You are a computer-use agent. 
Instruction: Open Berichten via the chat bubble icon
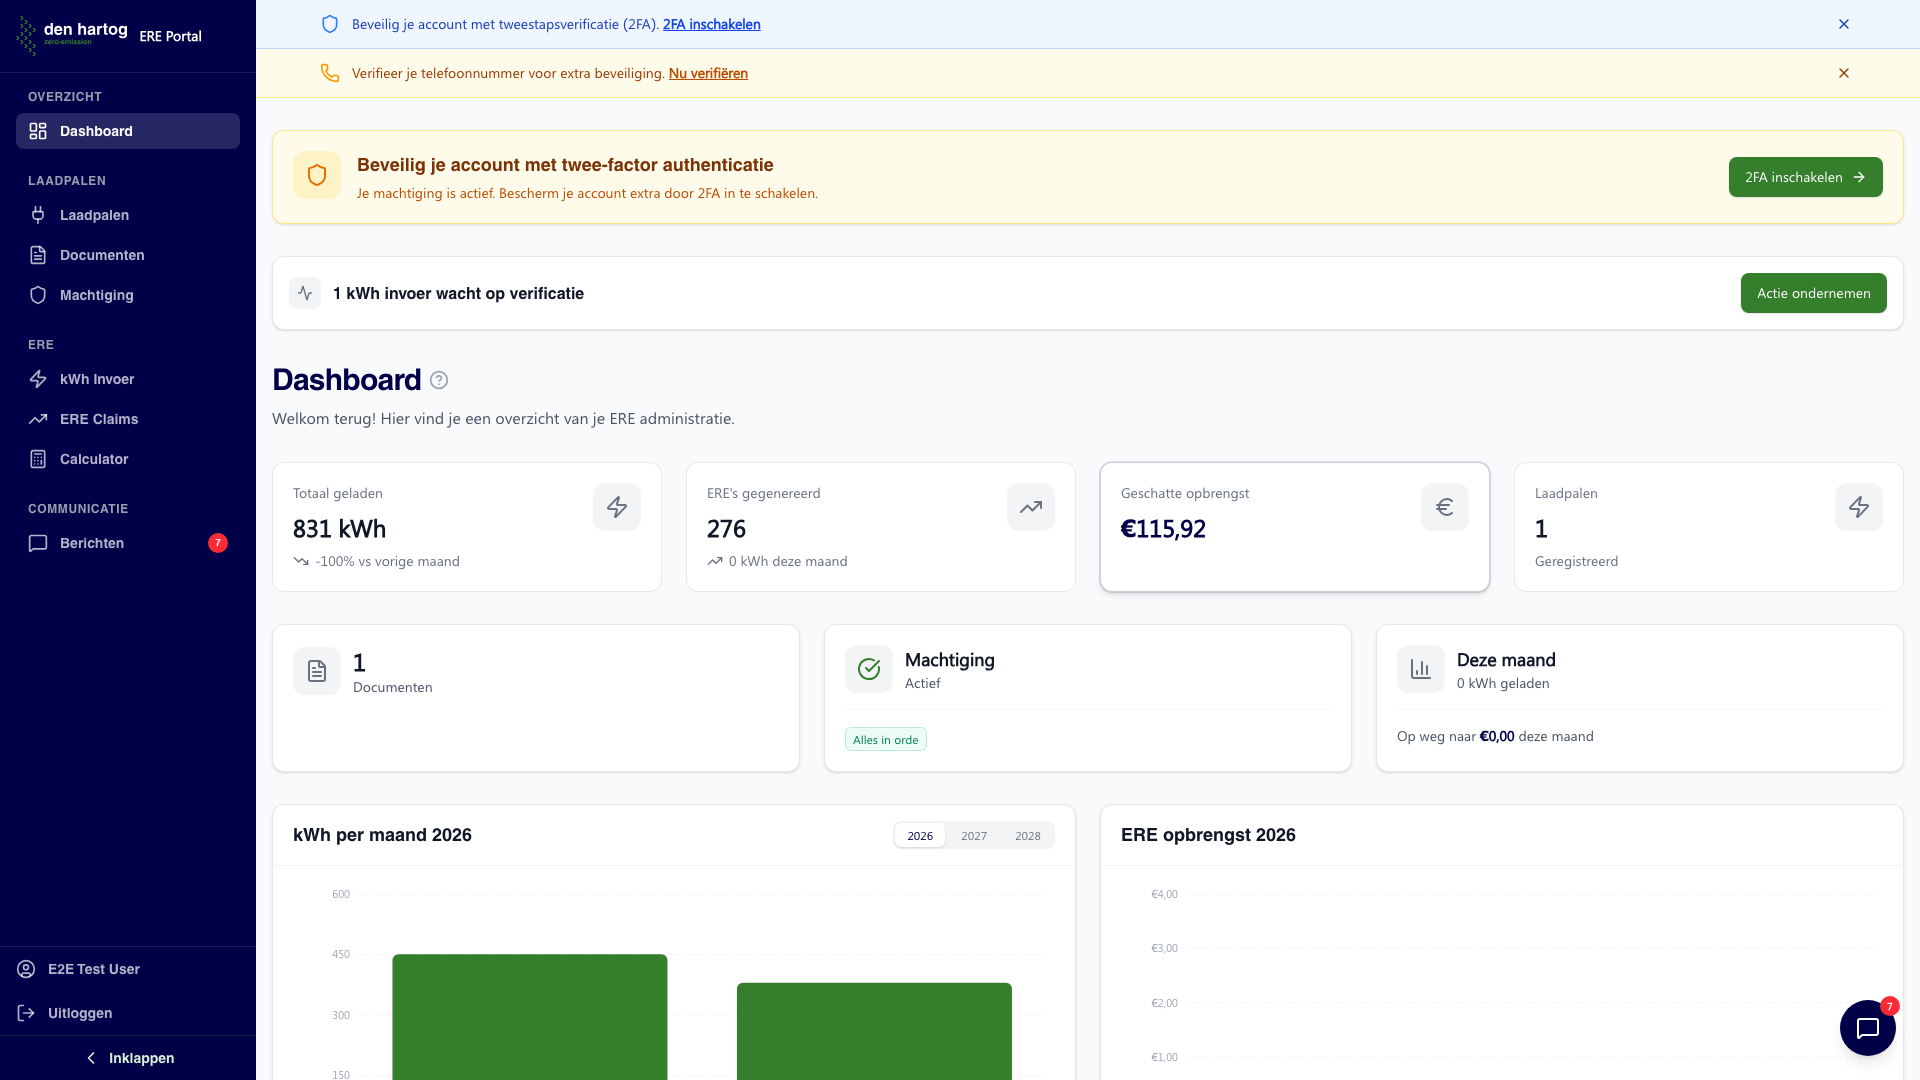[x=38, y=543]
